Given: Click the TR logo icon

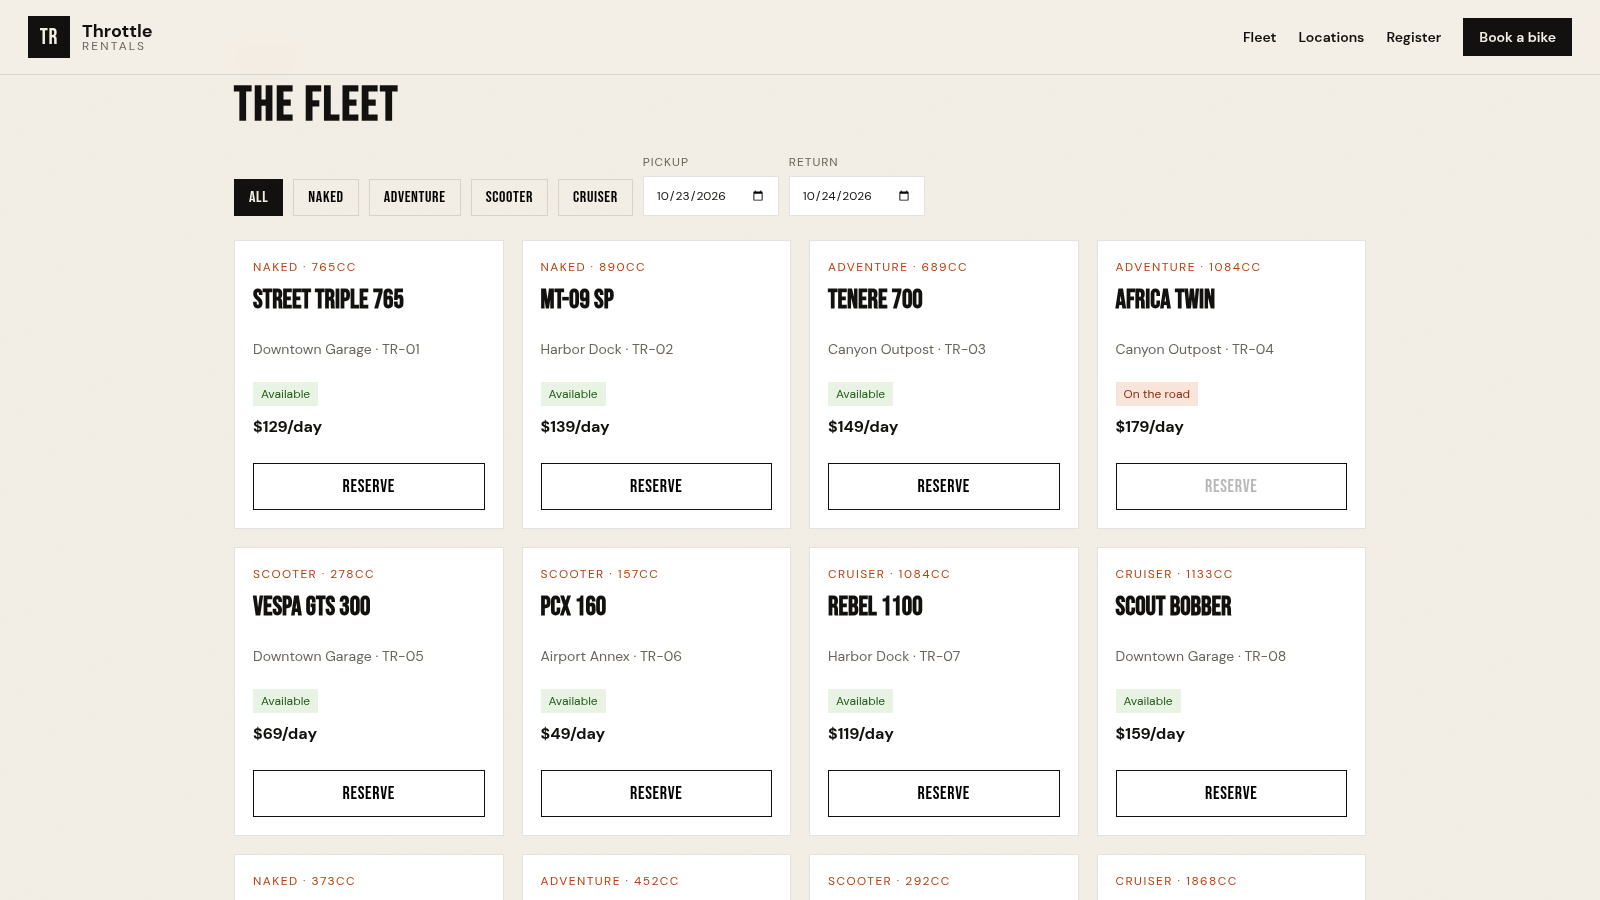Looking at the screenshot, I should [49, 37].
